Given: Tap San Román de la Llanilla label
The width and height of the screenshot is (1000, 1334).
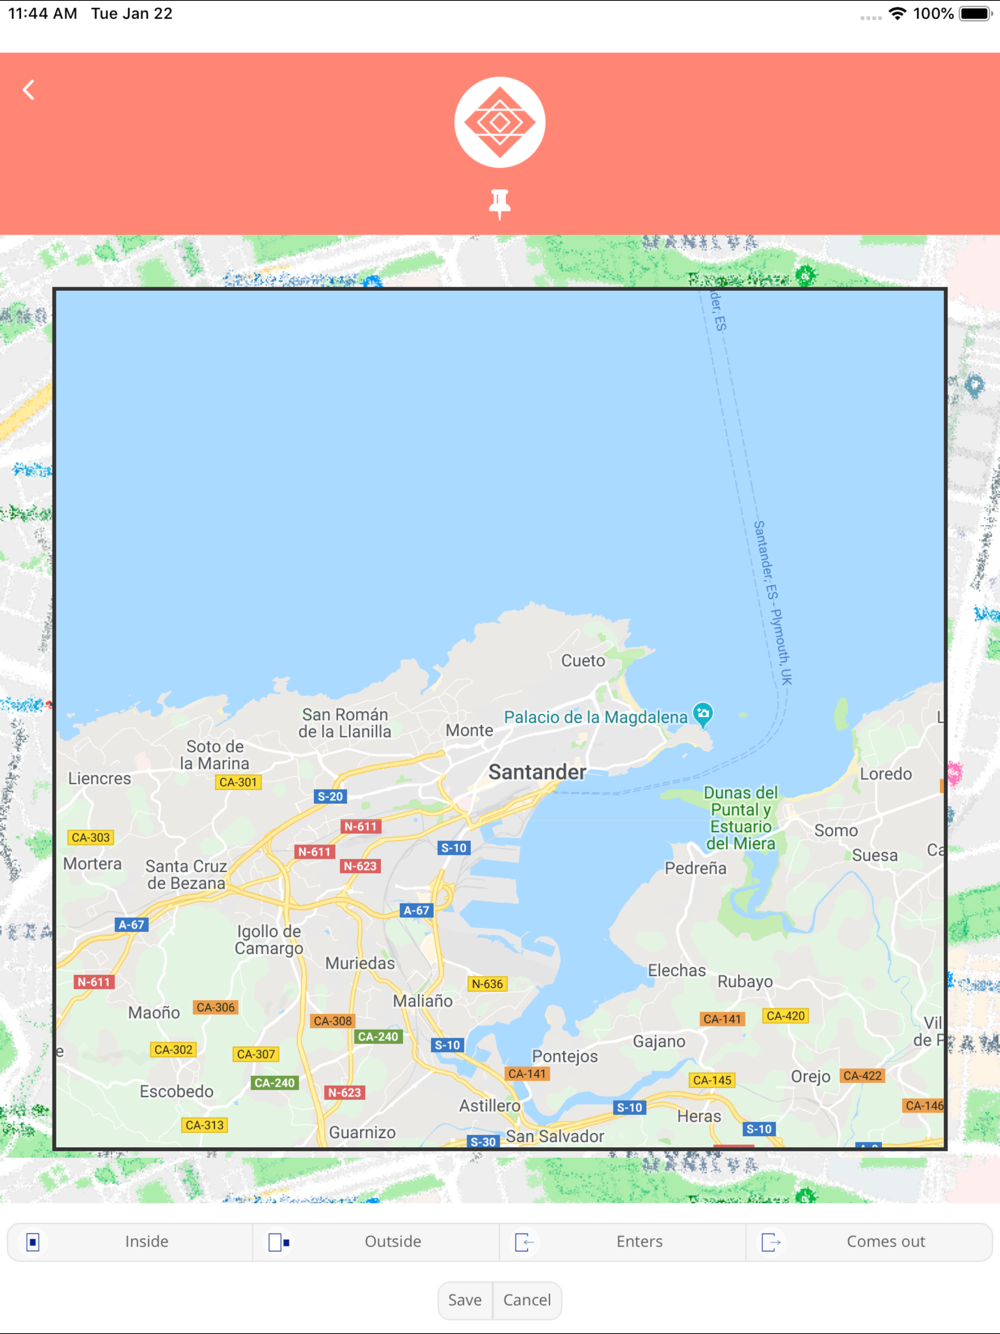Looking at the screenshot, I should (345, 723).
